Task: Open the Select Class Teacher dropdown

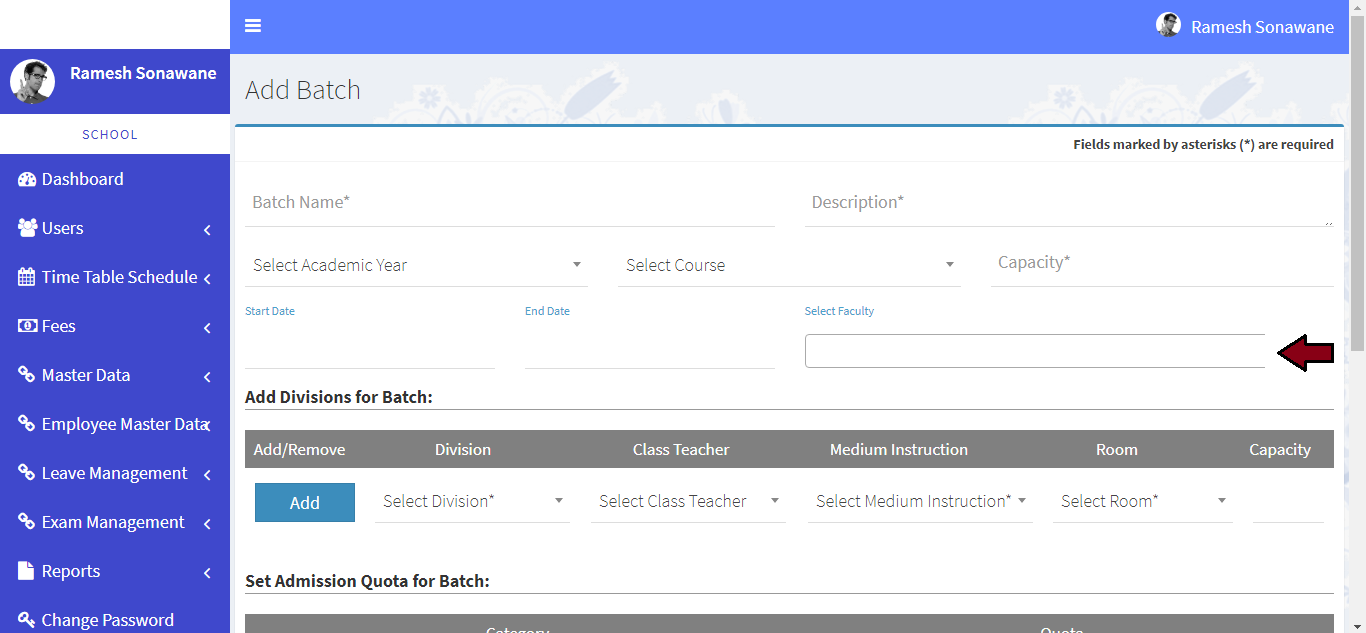Action: pyautogui.click(x=688, y=501)
